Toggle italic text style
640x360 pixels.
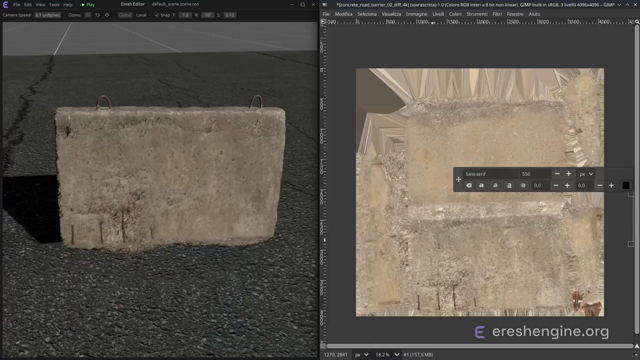coord(495,185)
